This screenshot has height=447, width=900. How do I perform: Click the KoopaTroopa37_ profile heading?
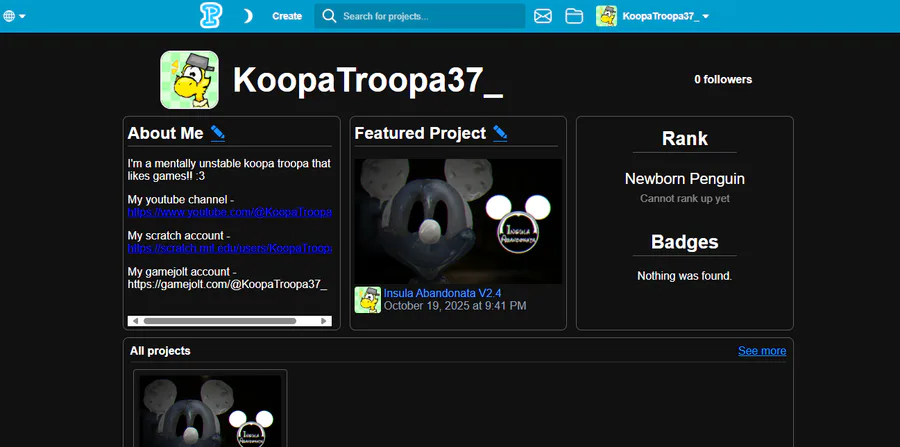[368, 80]
